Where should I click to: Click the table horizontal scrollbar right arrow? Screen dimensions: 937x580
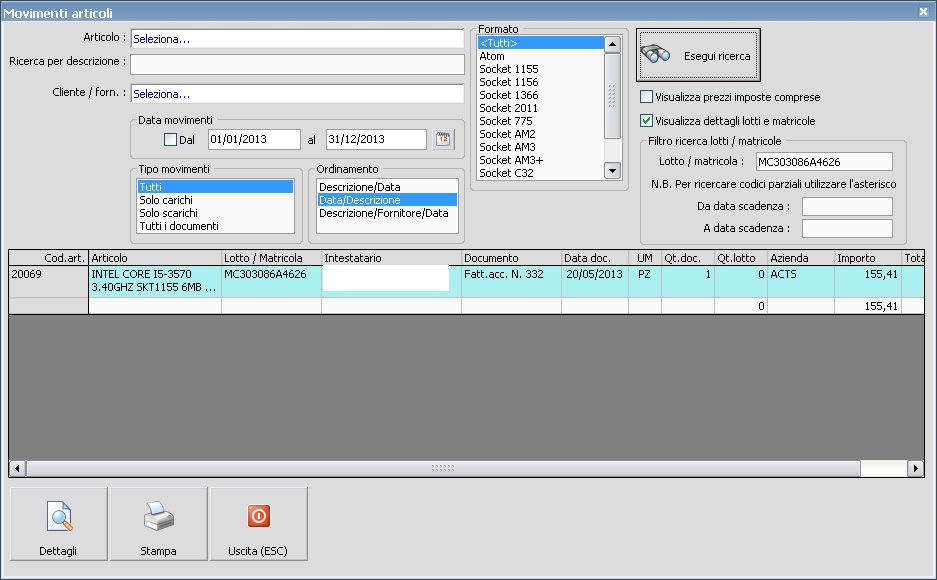coord(915,468)
